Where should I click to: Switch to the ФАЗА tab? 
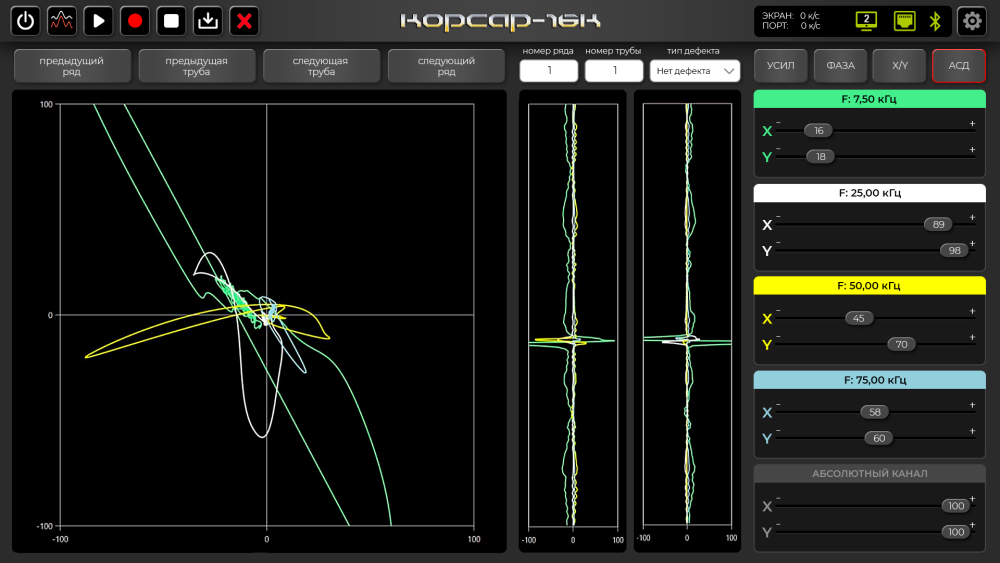click(x=840, y=65)
